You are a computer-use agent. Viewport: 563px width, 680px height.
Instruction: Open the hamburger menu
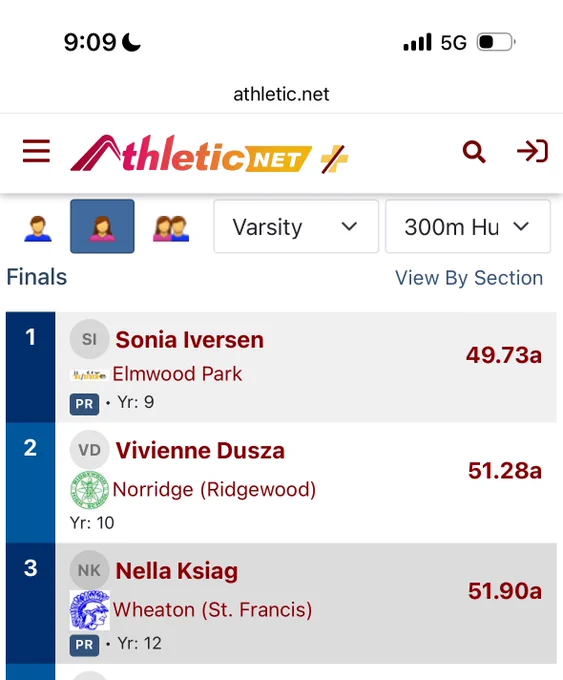point(36,151)
